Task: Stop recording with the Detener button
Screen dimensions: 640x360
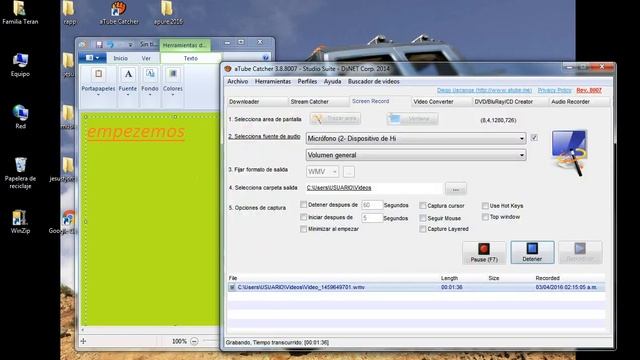Action: (x=532, y=252)
